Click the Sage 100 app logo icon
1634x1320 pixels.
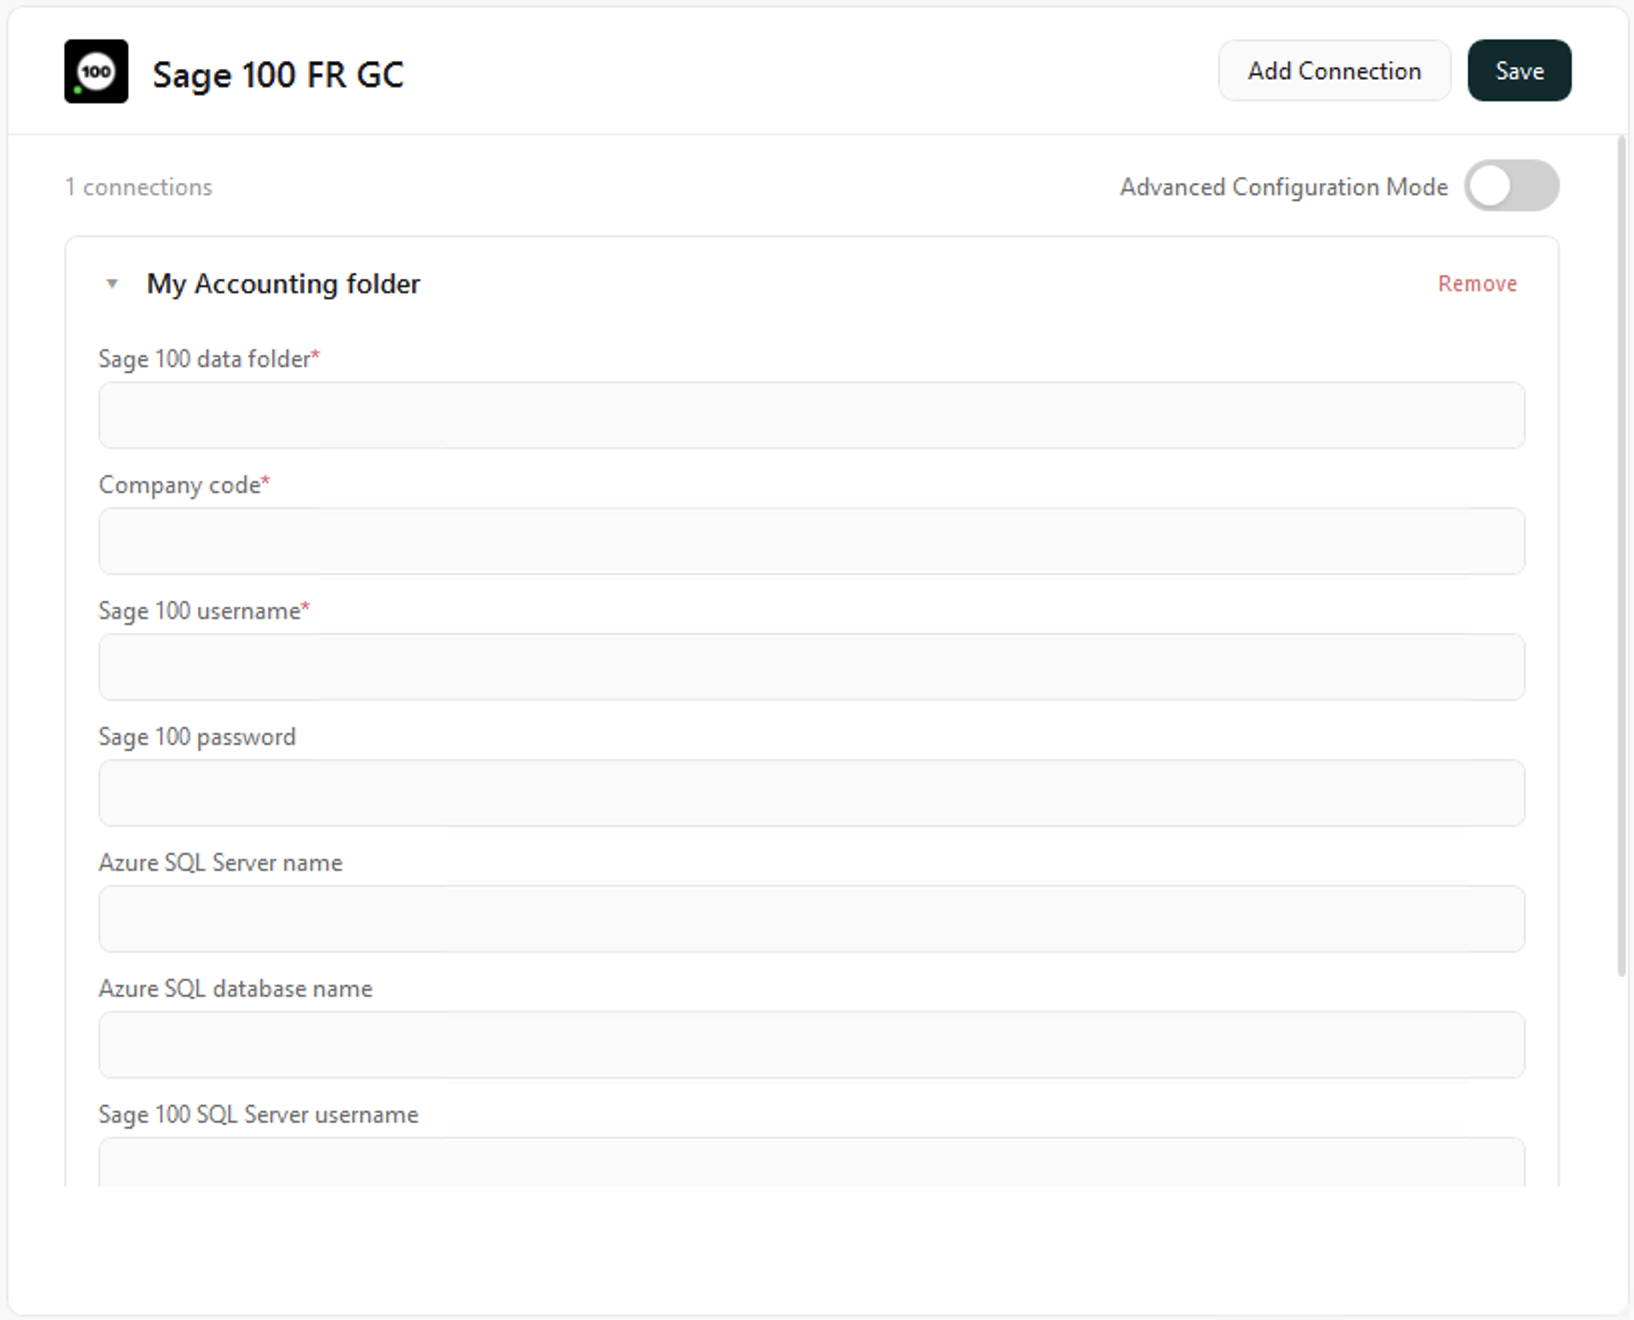pos(96,71)
